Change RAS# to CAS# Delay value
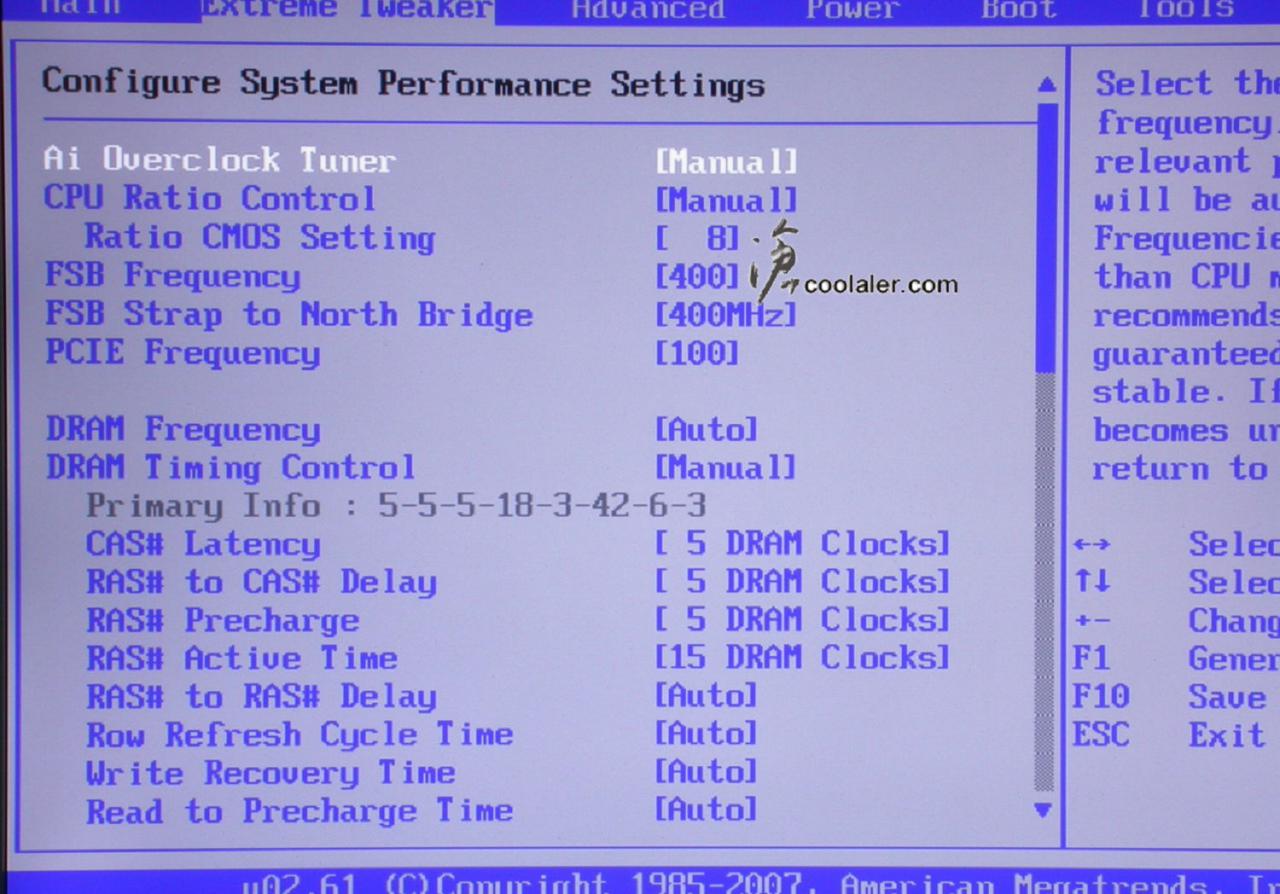 [x=802, y=582]
